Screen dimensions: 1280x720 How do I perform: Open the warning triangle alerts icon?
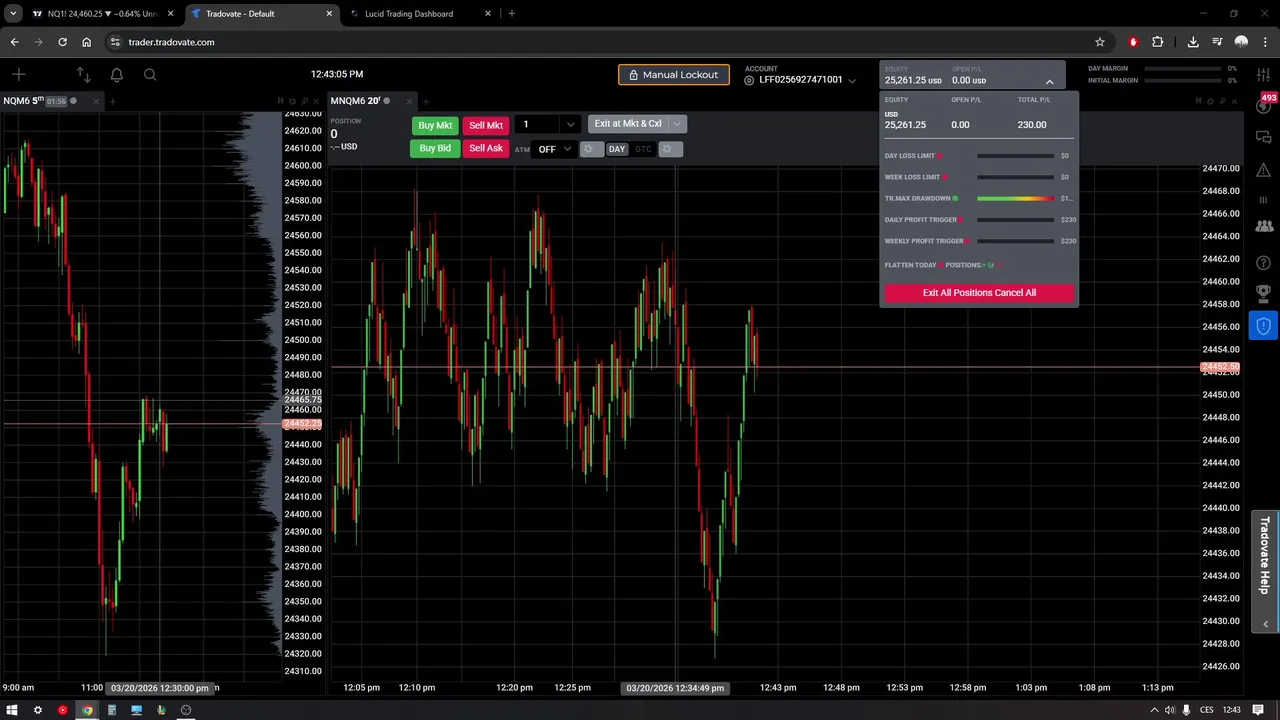coord(1263,169)
